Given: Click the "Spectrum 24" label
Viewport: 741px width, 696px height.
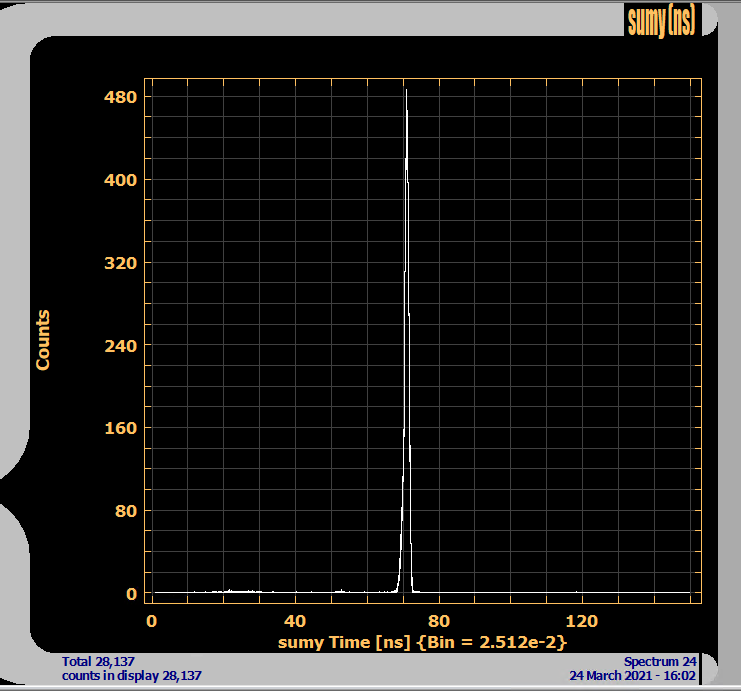Looking at the screenshot, I should tap(660, 662).
